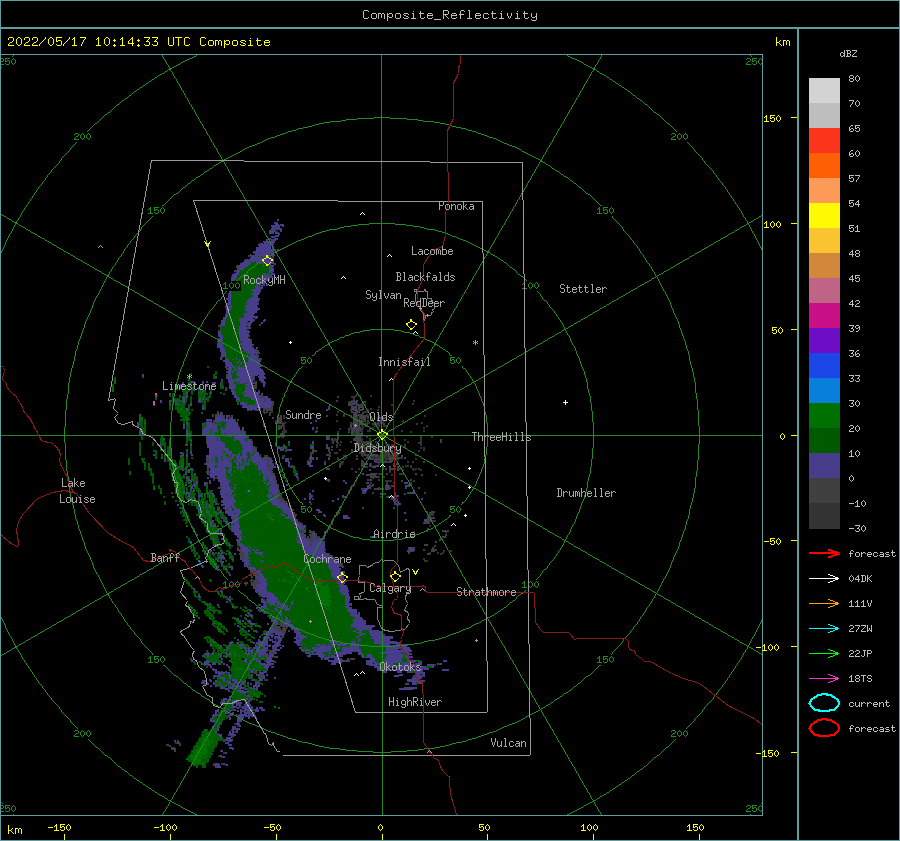Click the magenta 18TS arrow icon

coord(824,679)
